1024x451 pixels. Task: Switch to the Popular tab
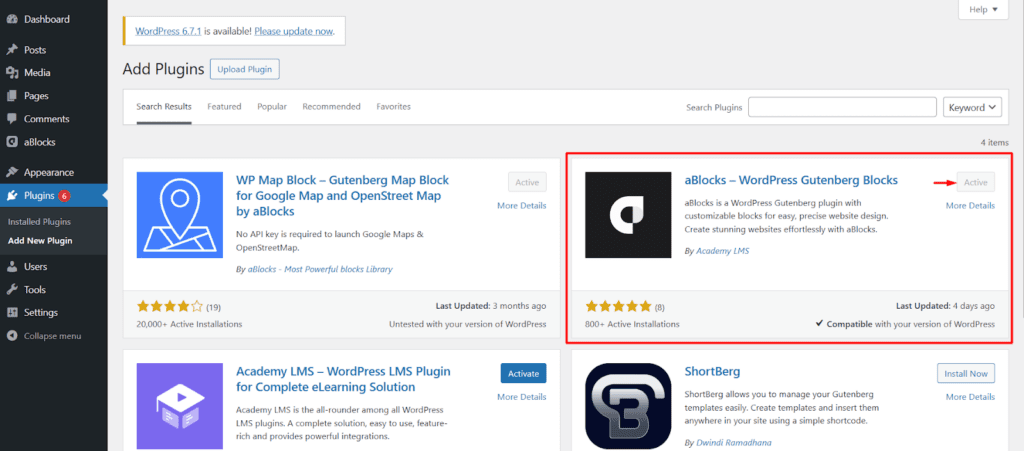272,106
